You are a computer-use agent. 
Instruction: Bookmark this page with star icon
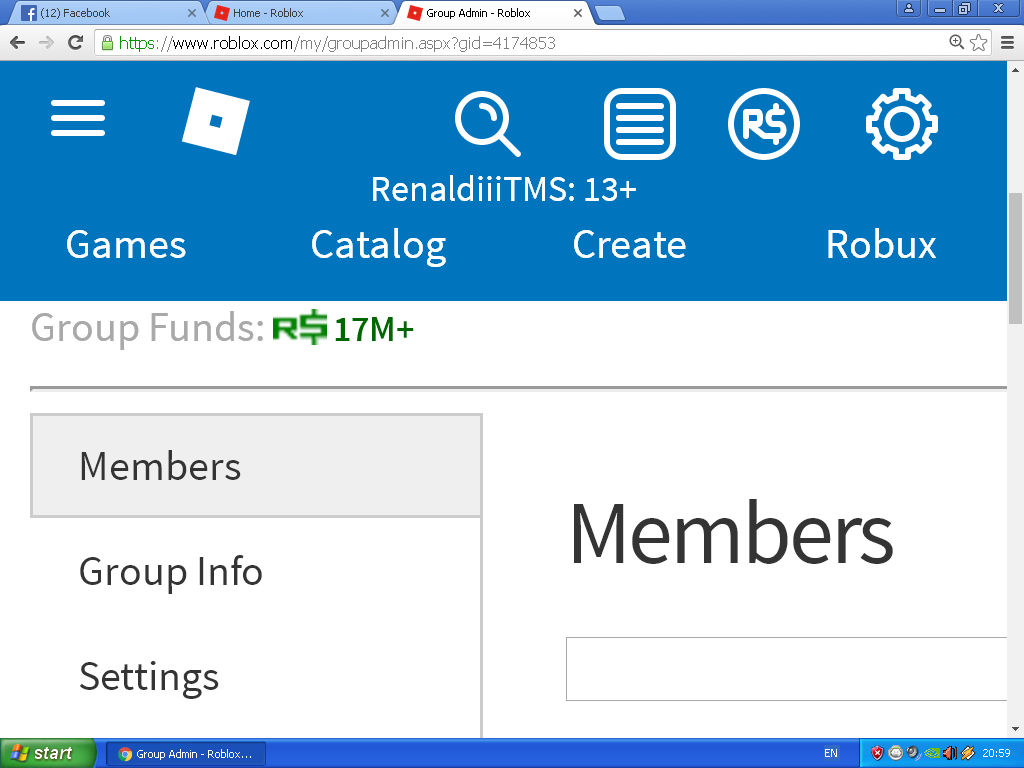pos(978,43)
